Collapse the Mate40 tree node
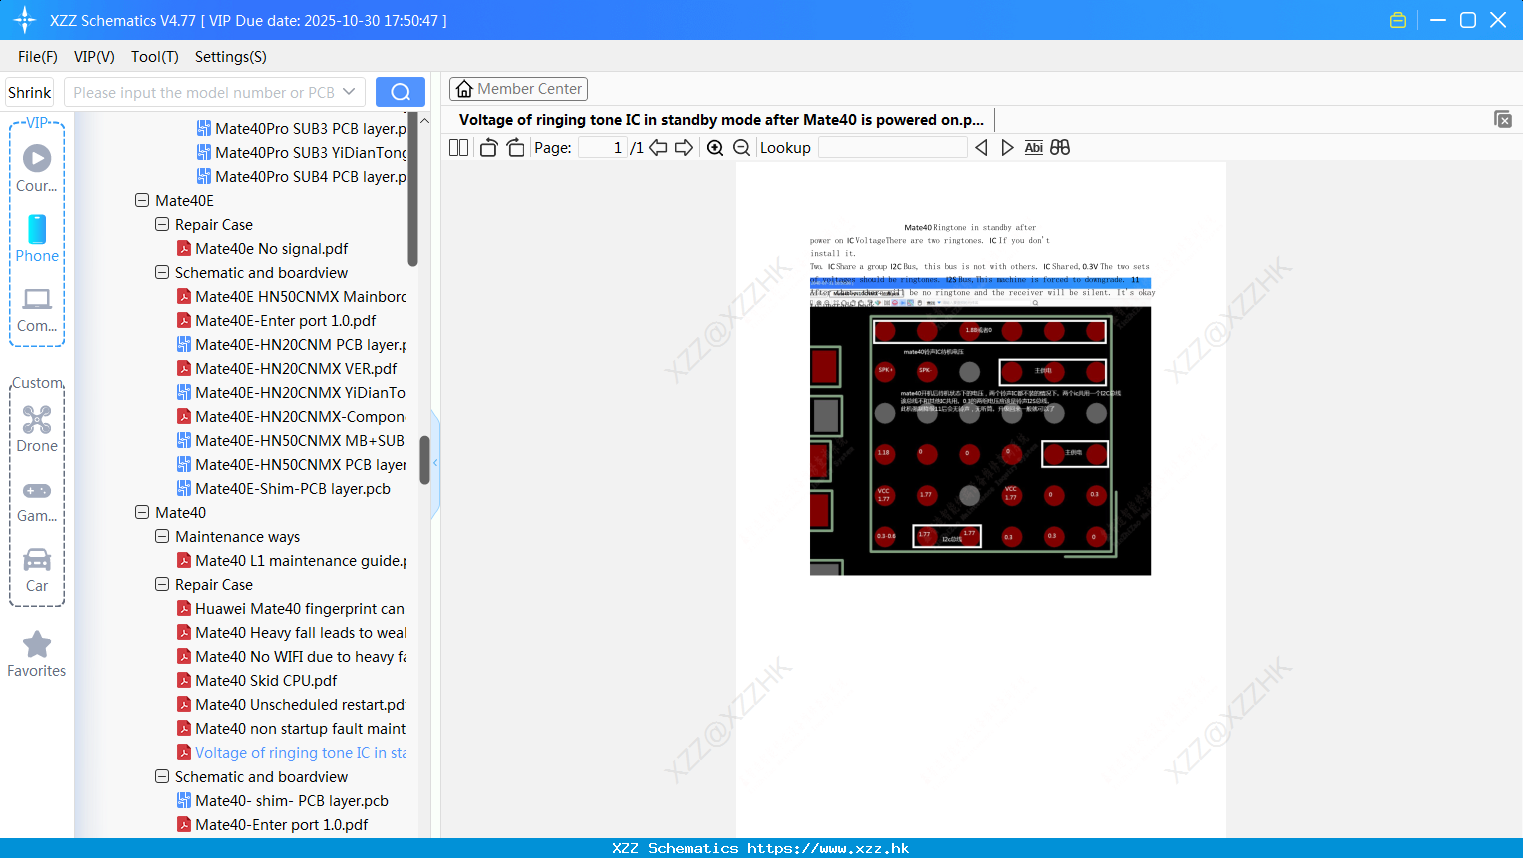Screen dimensions: 1523x858 (142, 512)
